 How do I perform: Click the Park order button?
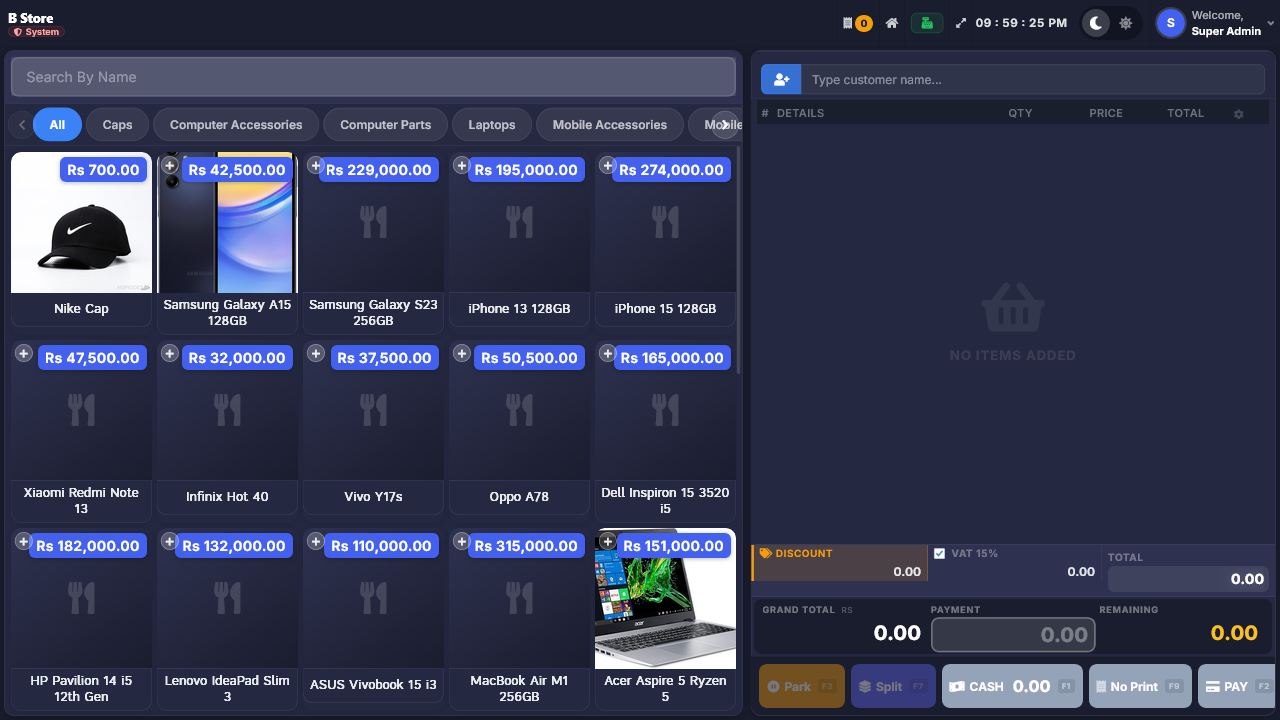802,686
